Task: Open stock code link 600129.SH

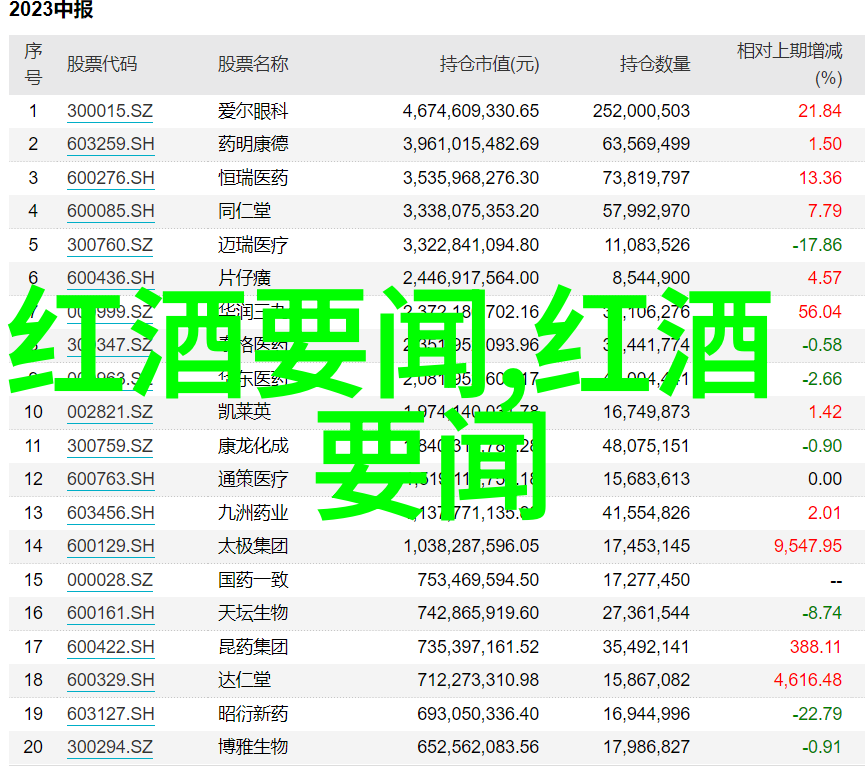Action: coord(110,546)
